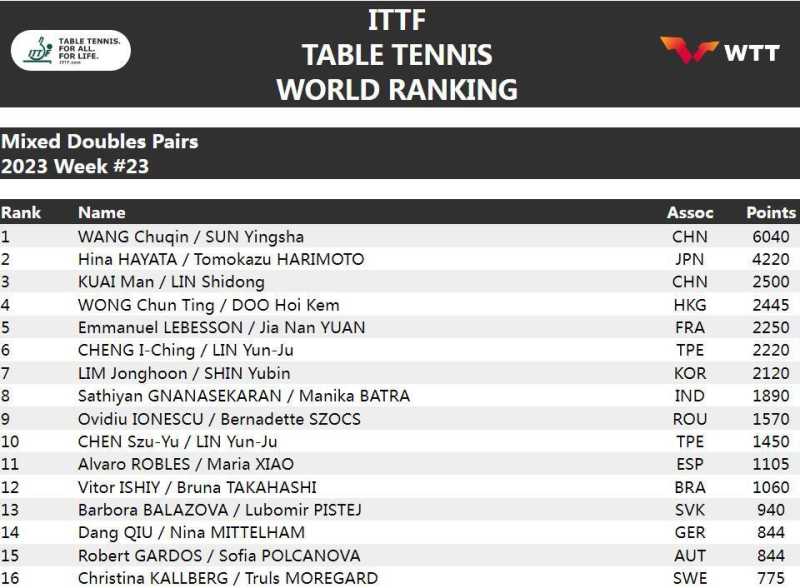Click Sathiyan GNANASEKARAN / Manika BATRA row
800x588 pixels.
(x=244, y=396)
